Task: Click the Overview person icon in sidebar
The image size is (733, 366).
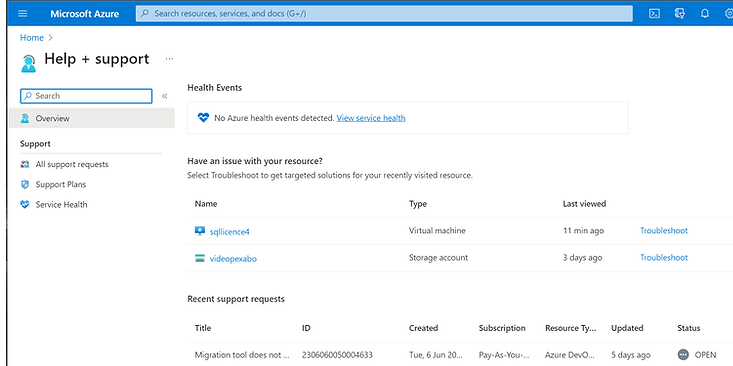Action: point(25,119)
